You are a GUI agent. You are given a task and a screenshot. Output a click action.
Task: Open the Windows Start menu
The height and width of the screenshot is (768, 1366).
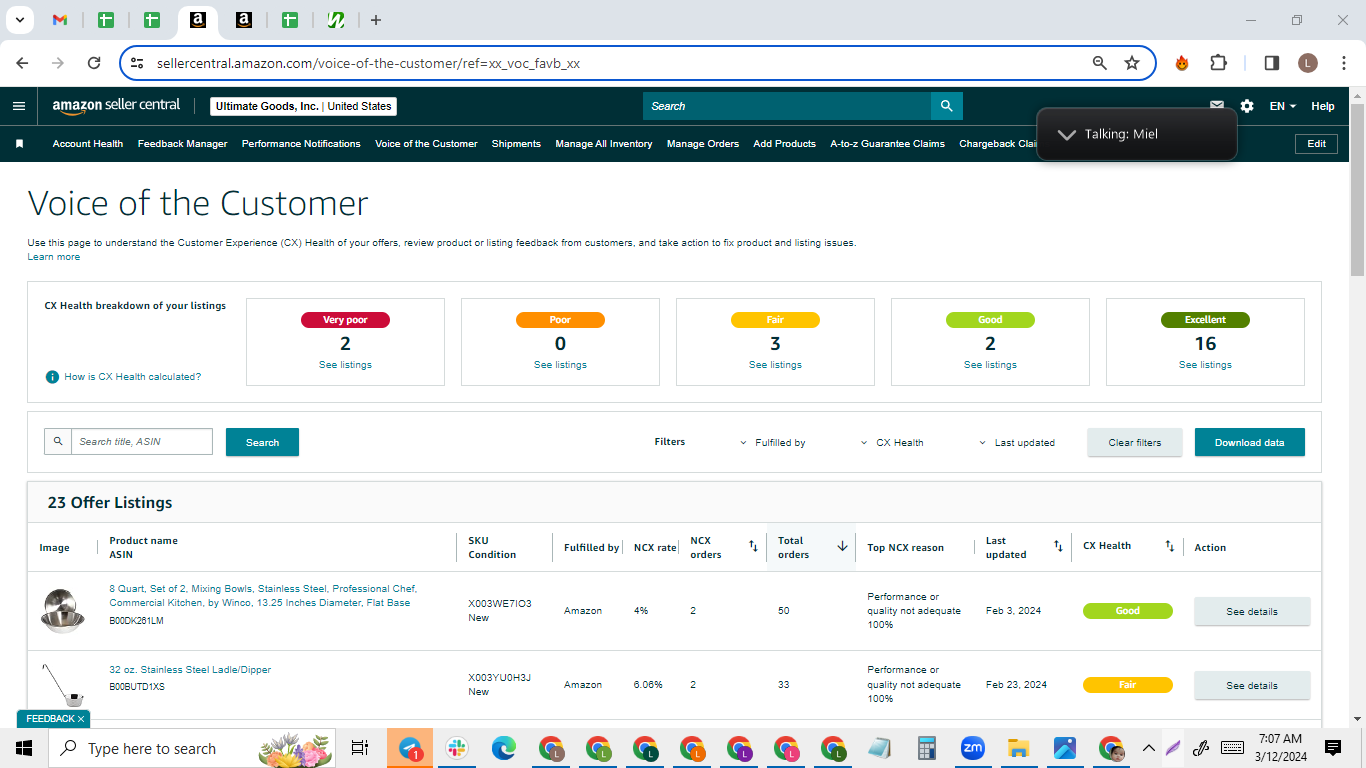24,748
